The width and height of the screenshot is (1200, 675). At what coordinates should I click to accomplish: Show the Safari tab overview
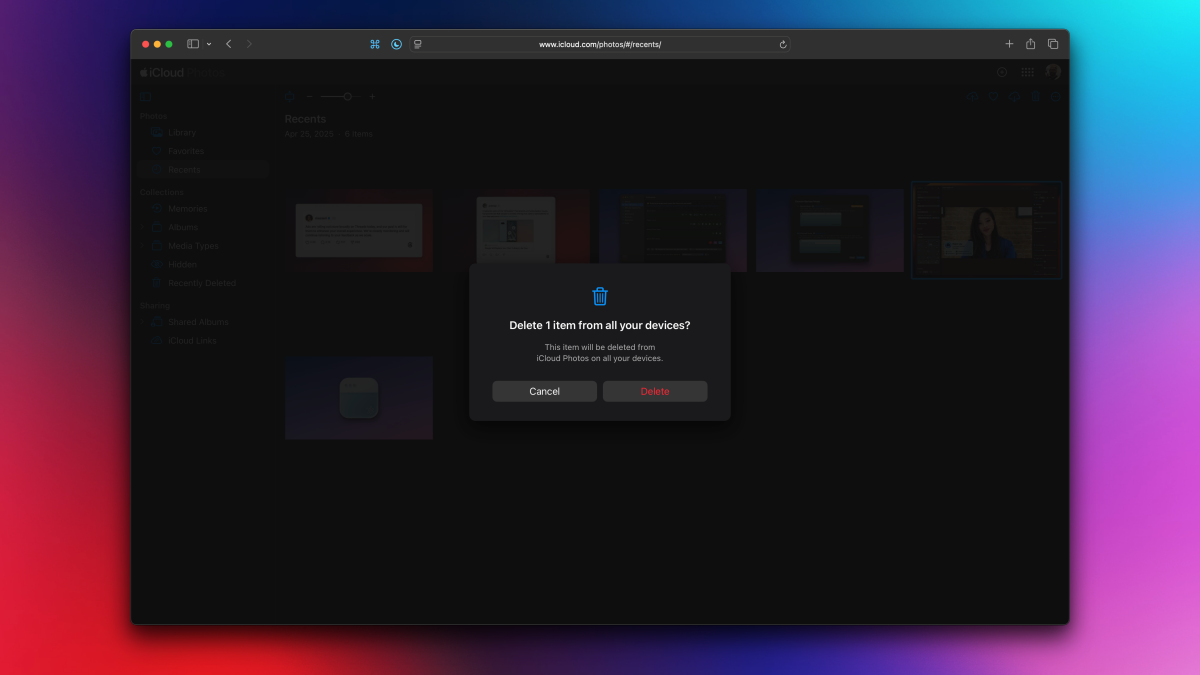click(x=1053, y=44)
